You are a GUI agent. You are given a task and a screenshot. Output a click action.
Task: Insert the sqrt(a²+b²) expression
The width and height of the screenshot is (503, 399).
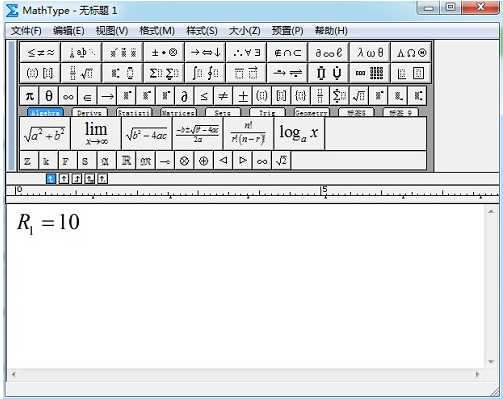click(x=45, y=133)
